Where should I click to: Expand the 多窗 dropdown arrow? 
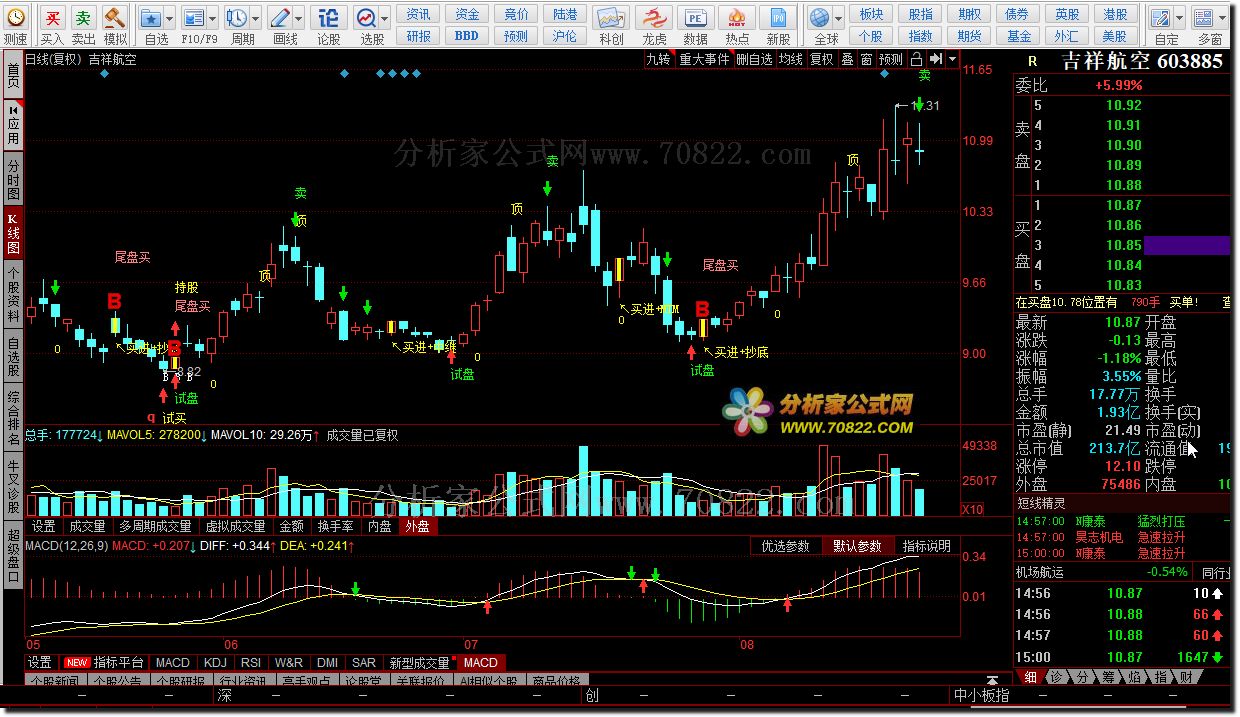(x=1222, y=18)
